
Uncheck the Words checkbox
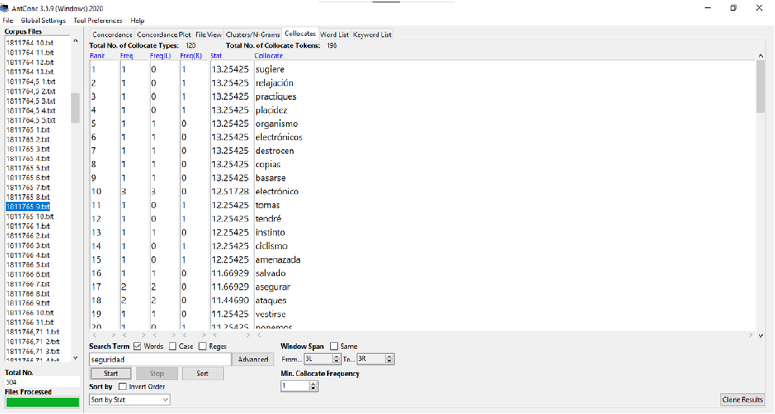click(x=137, y=346)
